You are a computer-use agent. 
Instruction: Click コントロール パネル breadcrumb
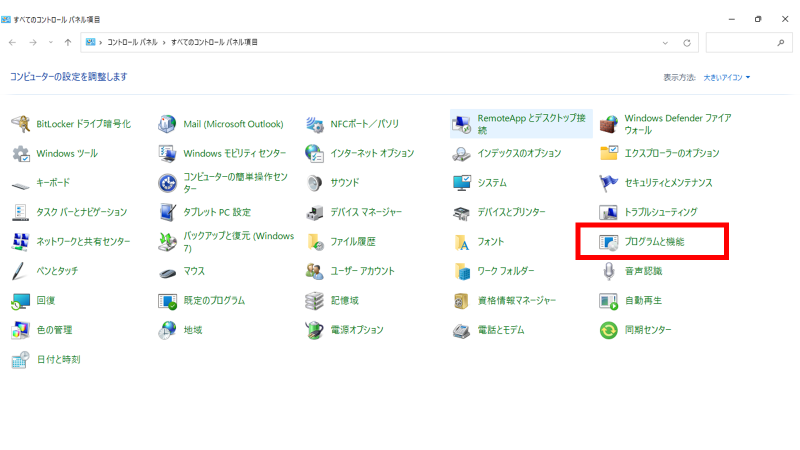click(x=132, y=42)
